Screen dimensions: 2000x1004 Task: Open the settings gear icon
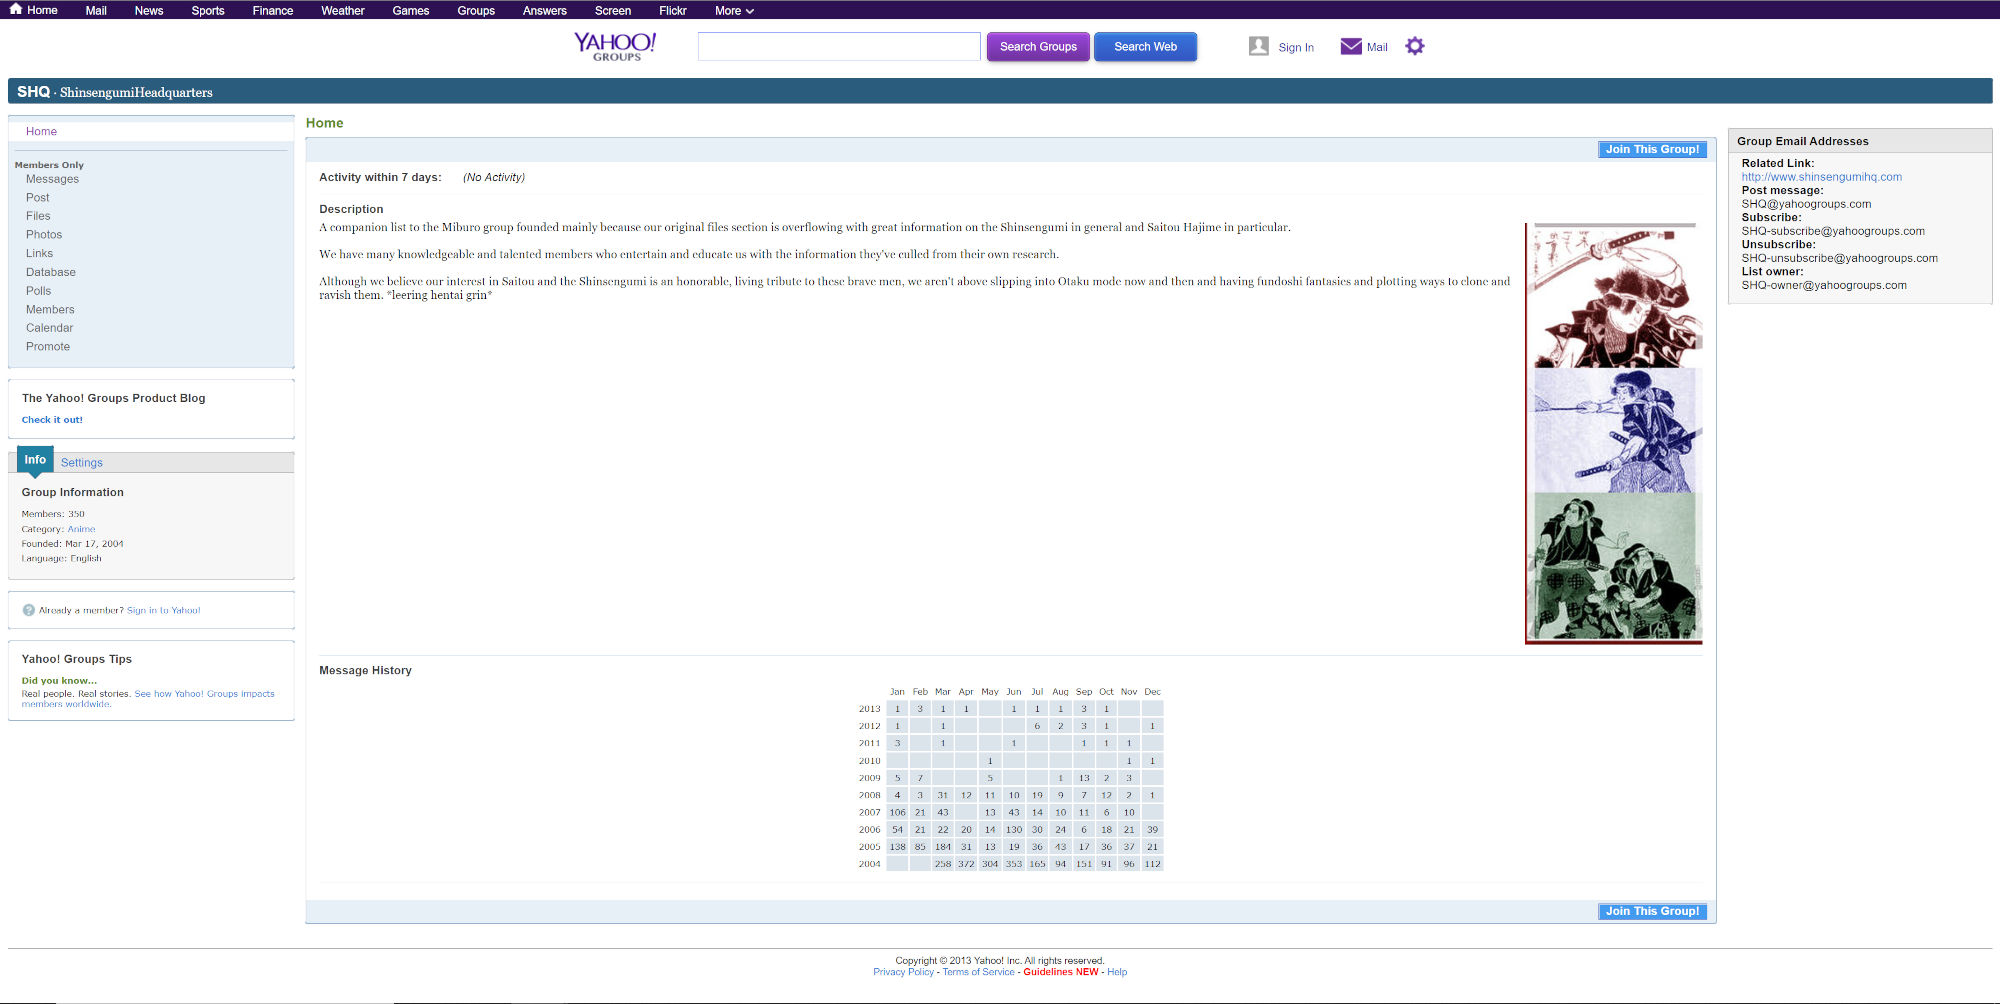click(1414, 46)
